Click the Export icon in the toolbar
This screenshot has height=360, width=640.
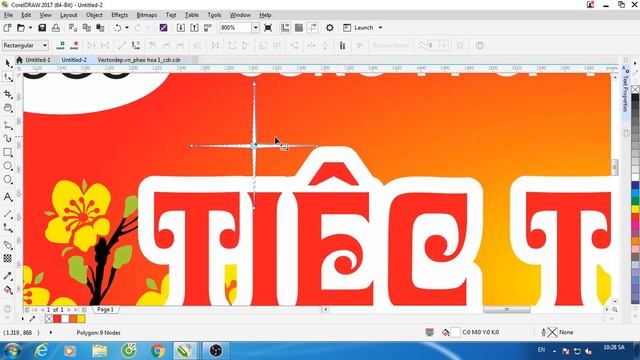tap(194, 28)
